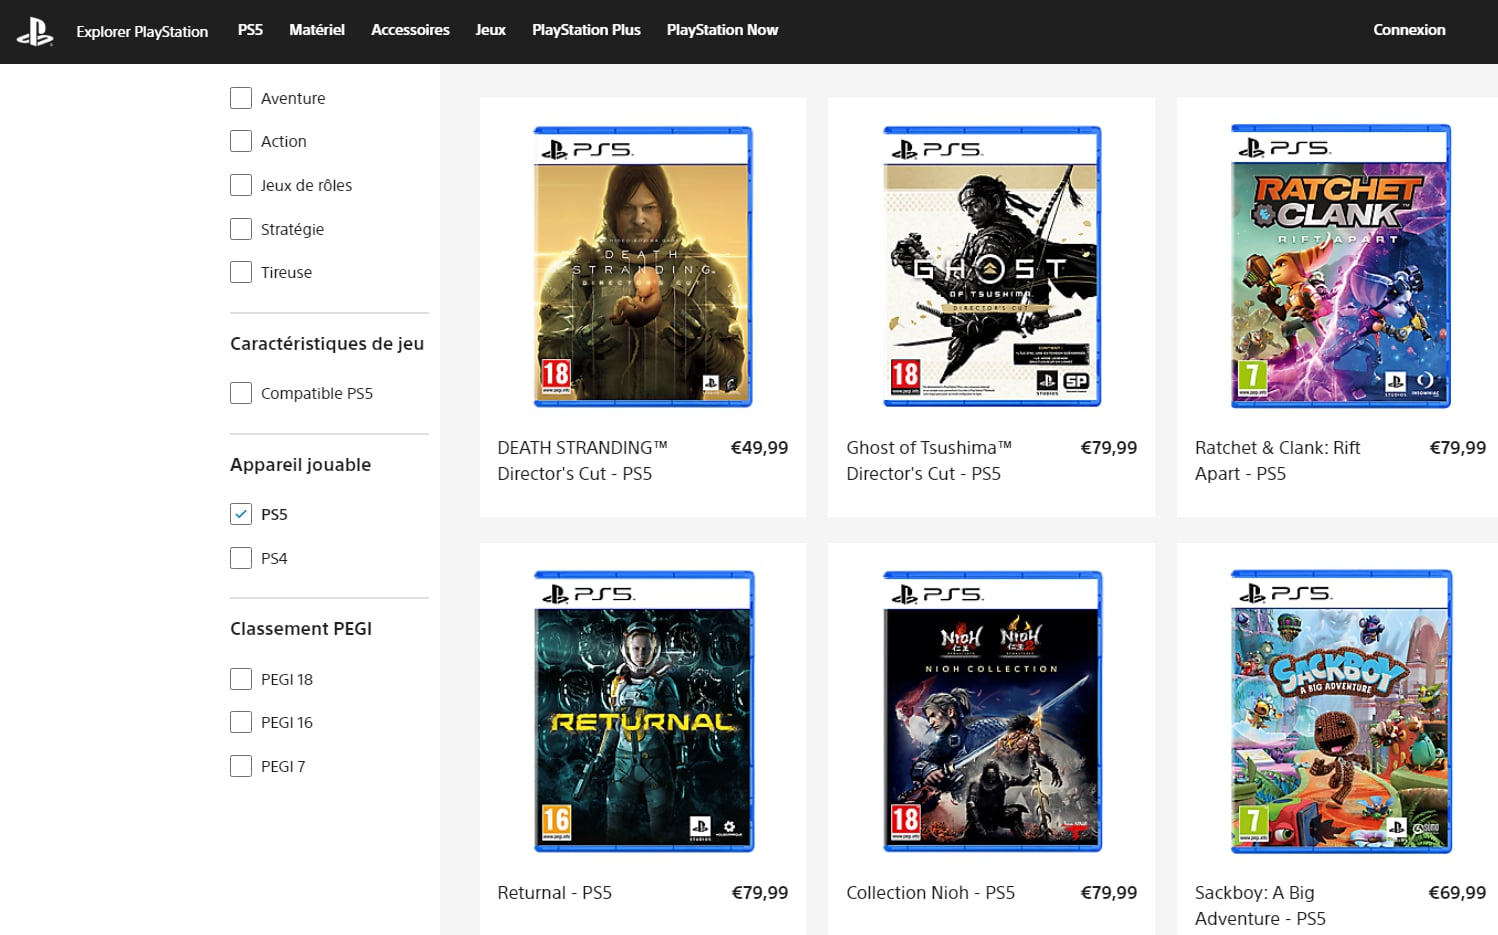Click PEGI 16 badge on Returnal cover
1498x935 pixels.
556,823
